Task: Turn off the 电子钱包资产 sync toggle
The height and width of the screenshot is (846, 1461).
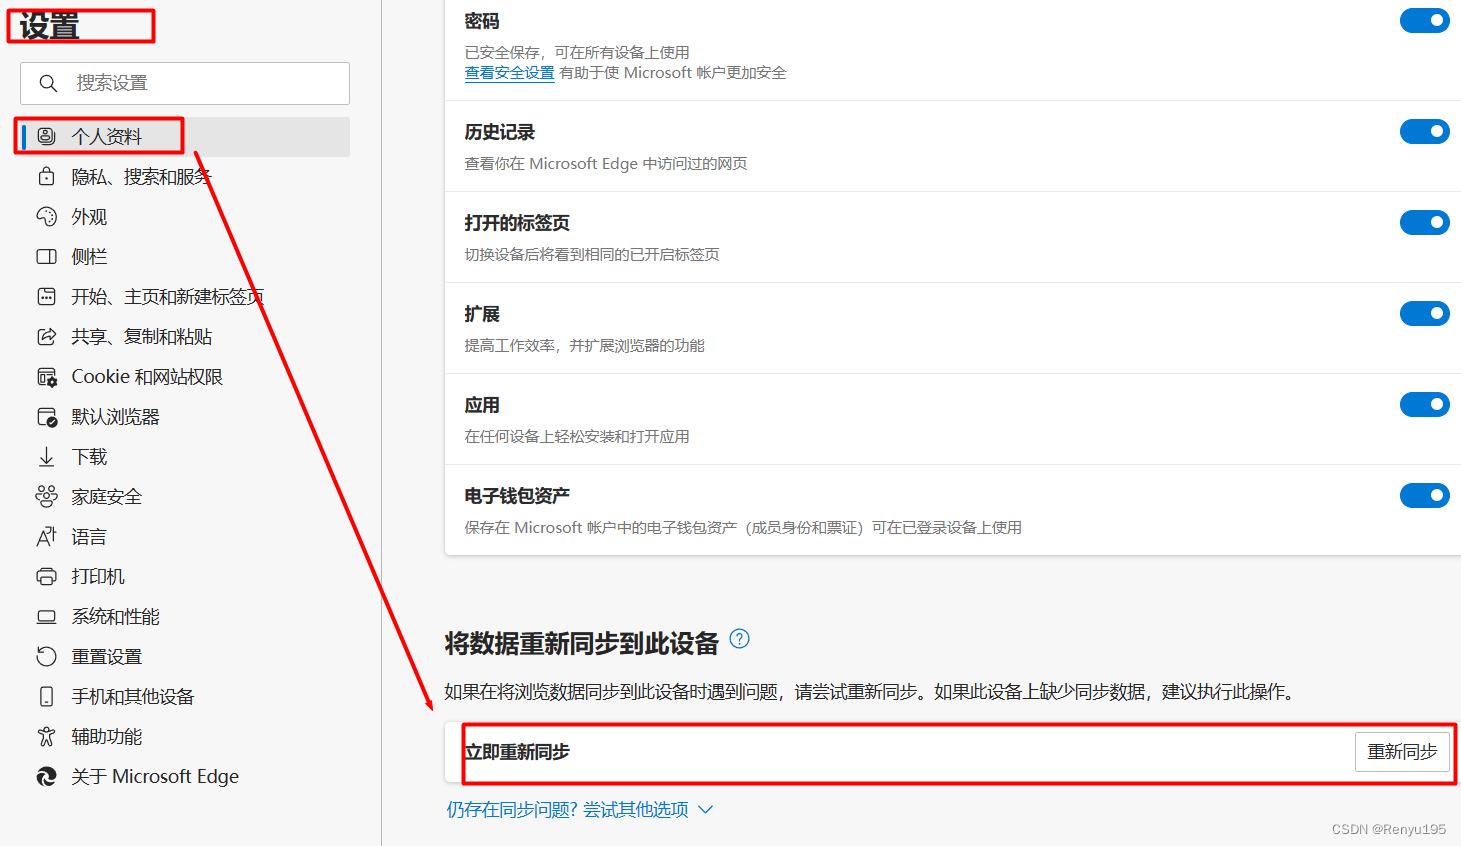Action: (1424, 495)
